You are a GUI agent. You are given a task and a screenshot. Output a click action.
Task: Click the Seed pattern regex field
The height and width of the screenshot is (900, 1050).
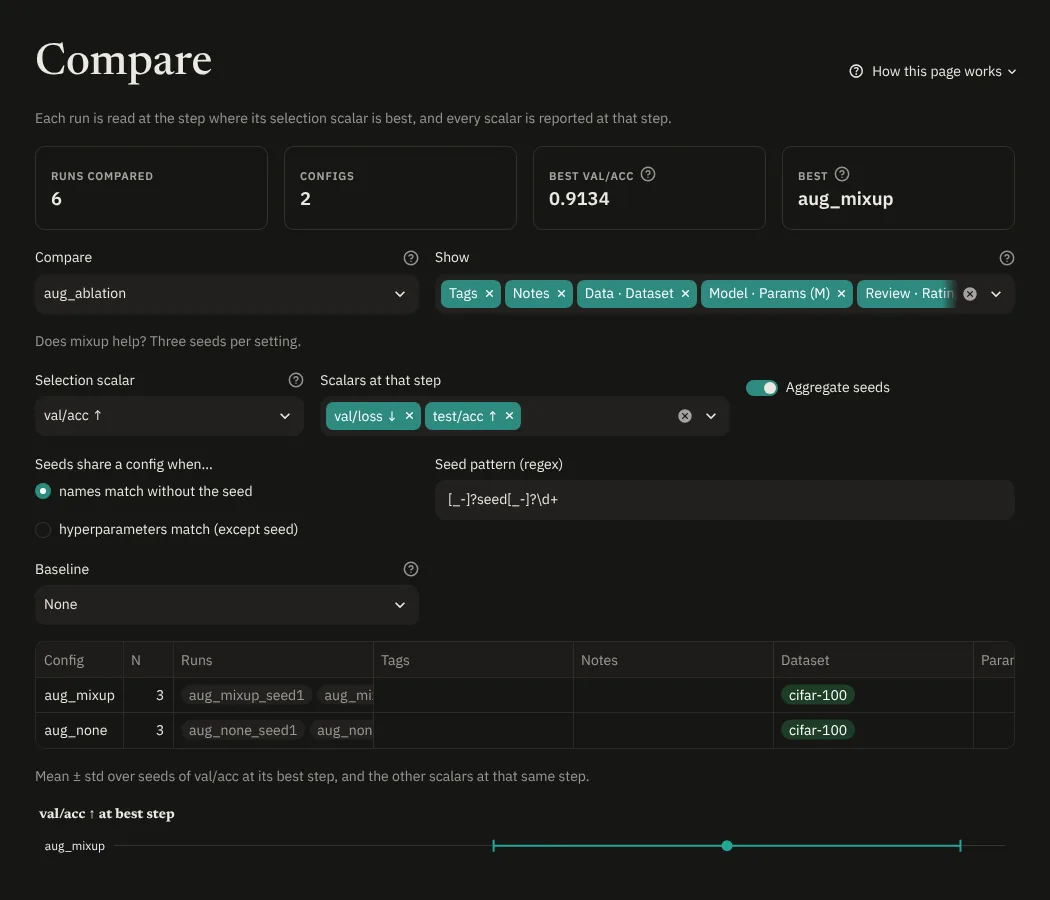pyautogui.click(x=725, y=500)
